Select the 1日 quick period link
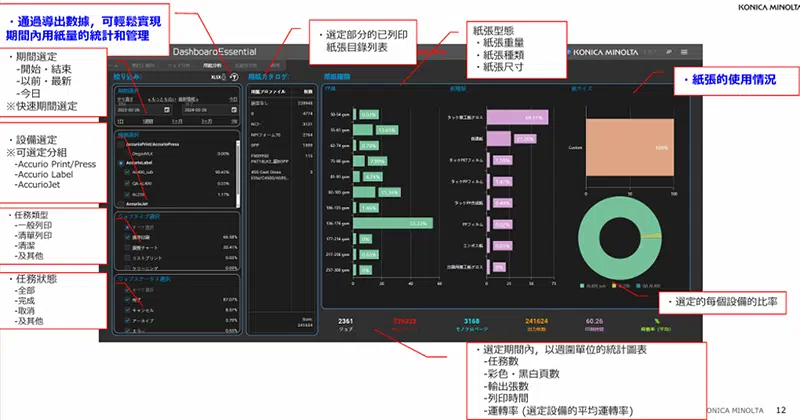Viewport: 800px width, 420px height. [120, 121]
